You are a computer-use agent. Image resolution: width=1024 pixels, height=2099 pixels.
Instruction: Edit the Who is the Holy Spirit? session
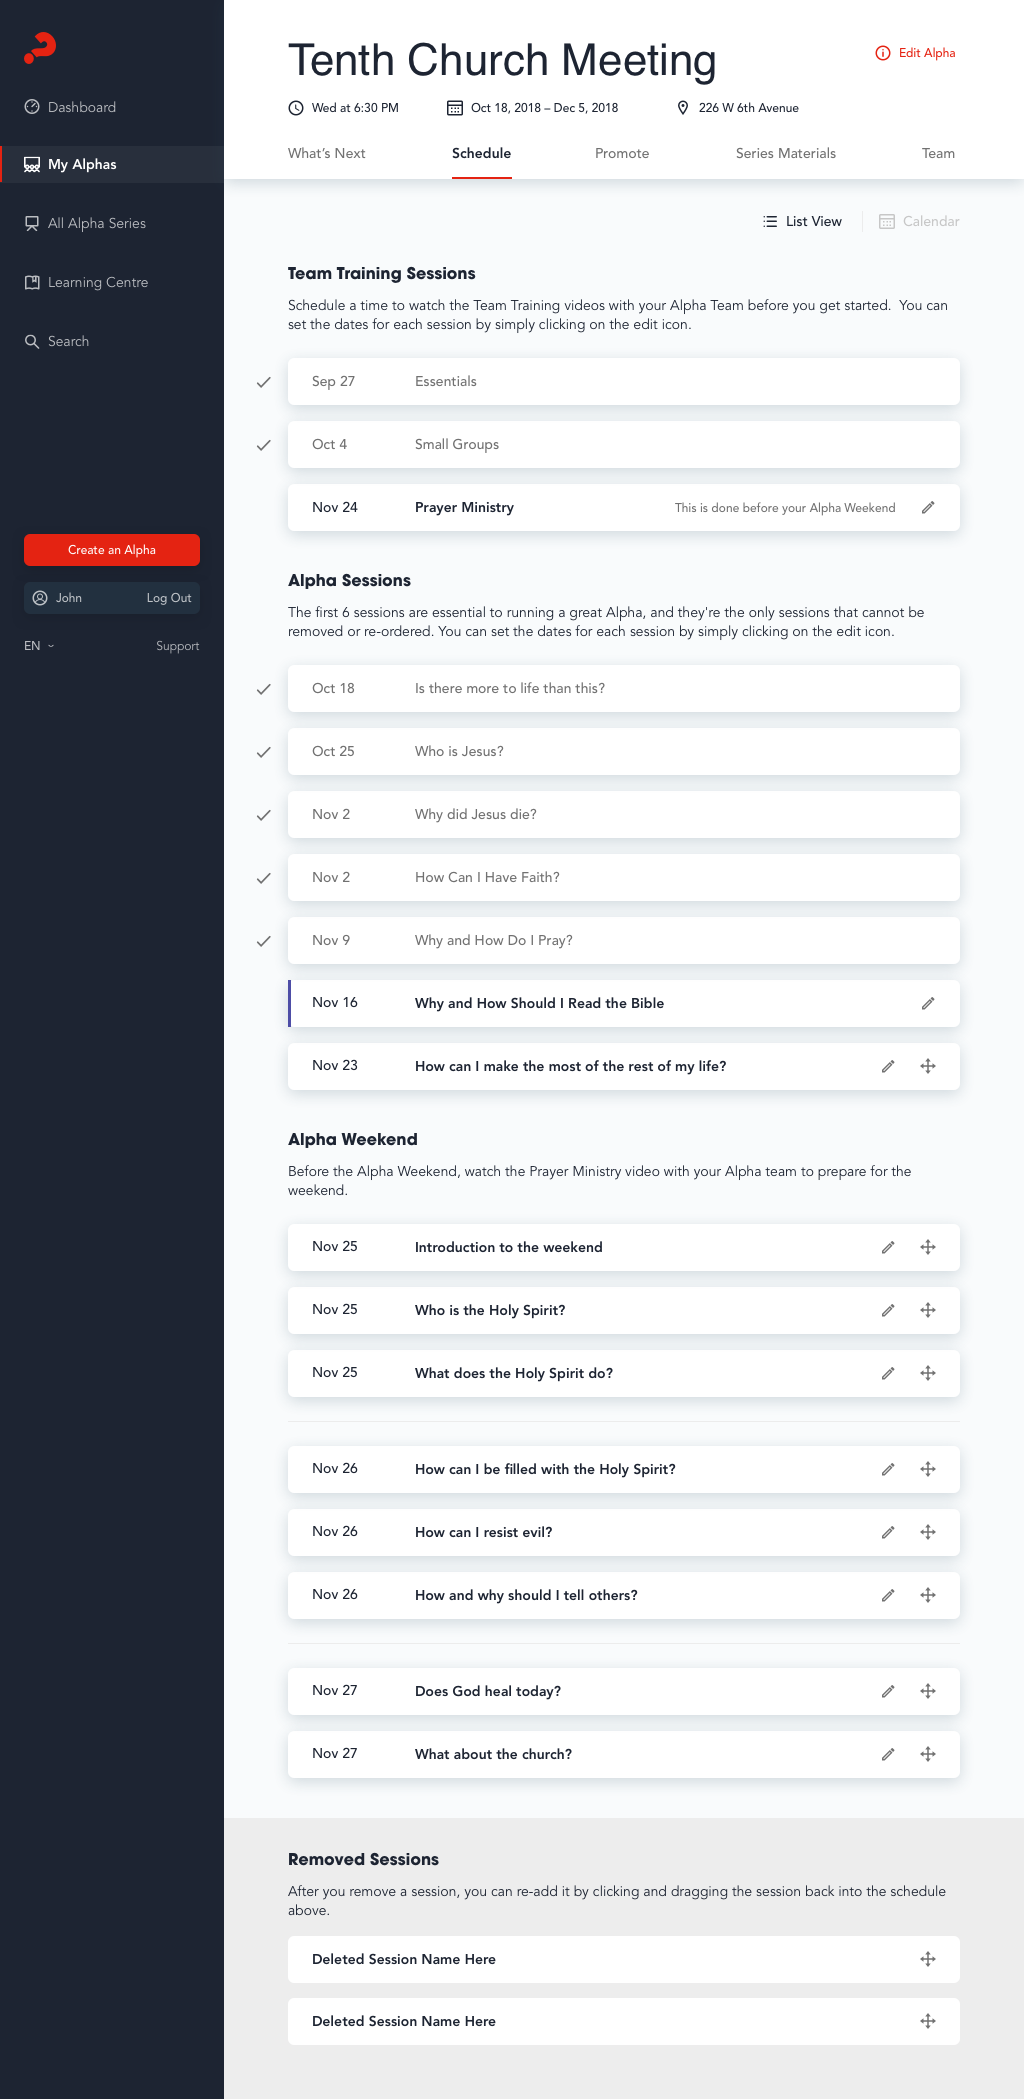point(888,1311)
